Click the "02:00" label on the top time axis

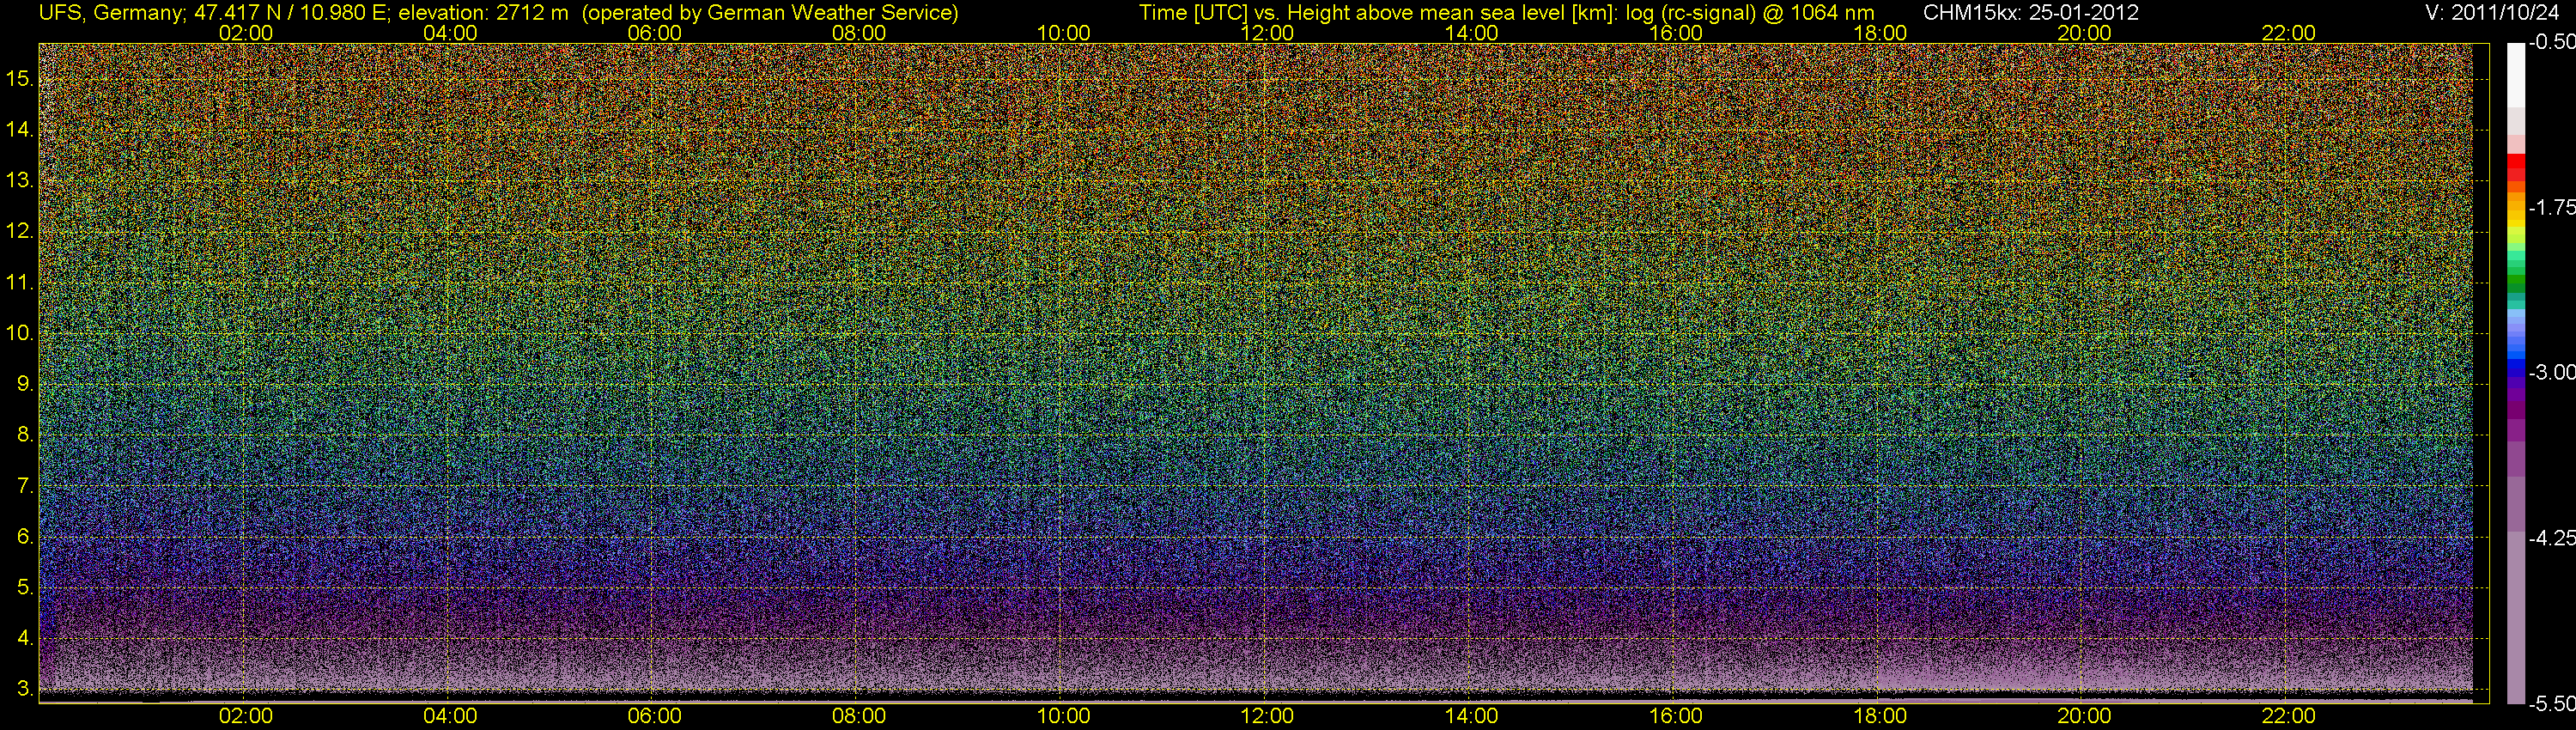click(246, 33)
